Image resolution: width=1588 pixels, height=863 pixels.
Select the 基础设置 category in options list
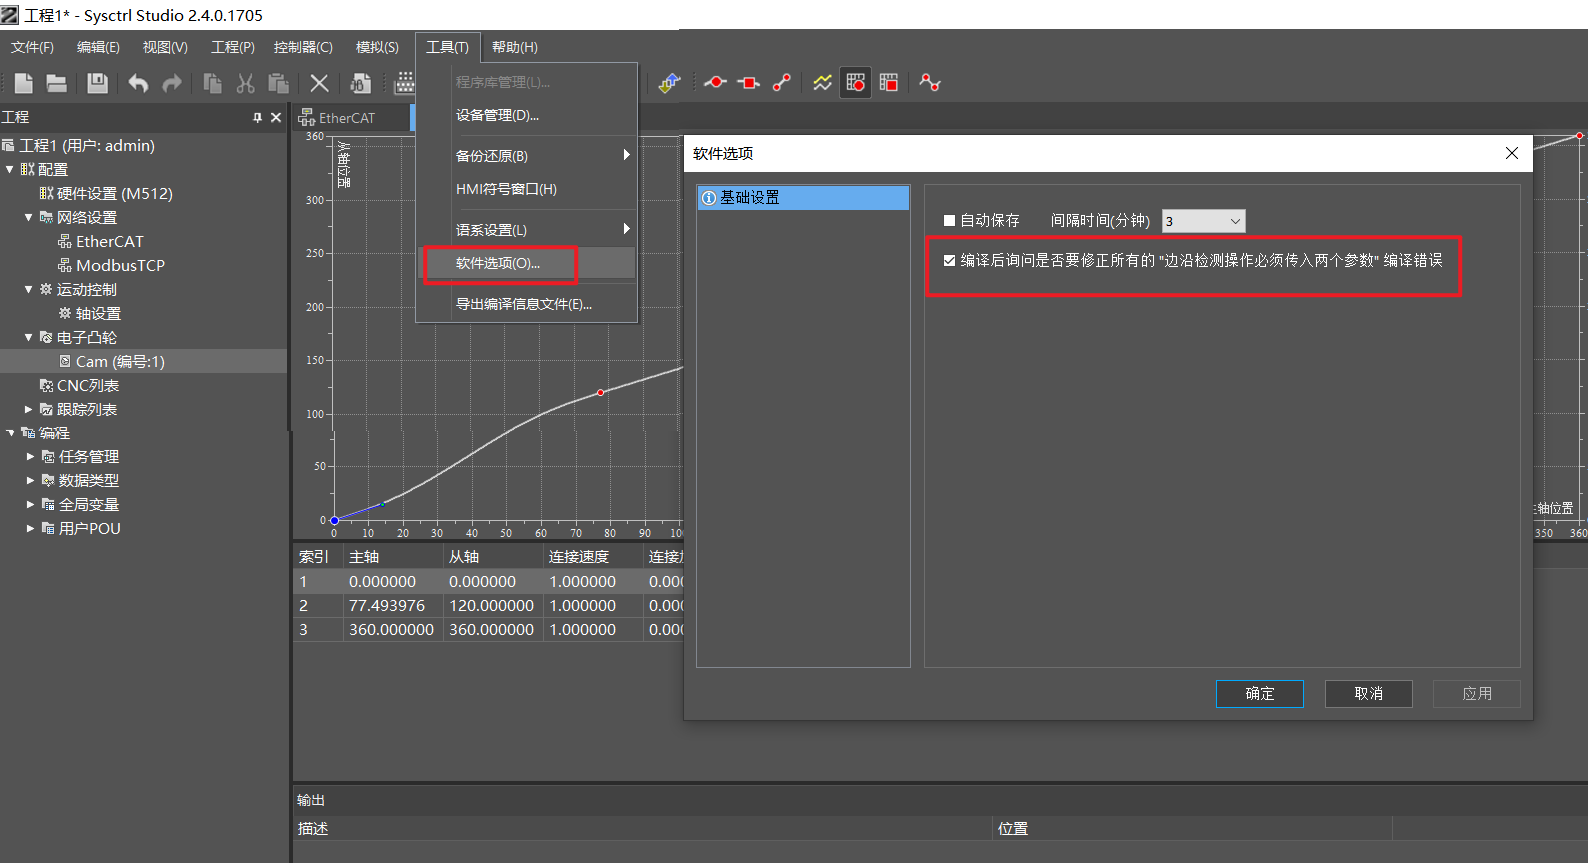[x=750, y=198]
